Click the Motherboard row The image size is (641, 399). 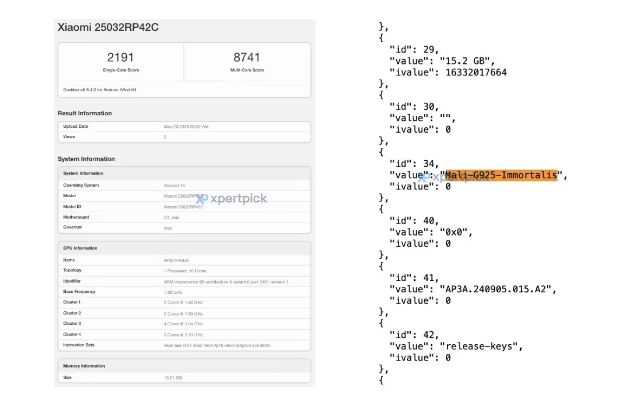pos(184,217)
